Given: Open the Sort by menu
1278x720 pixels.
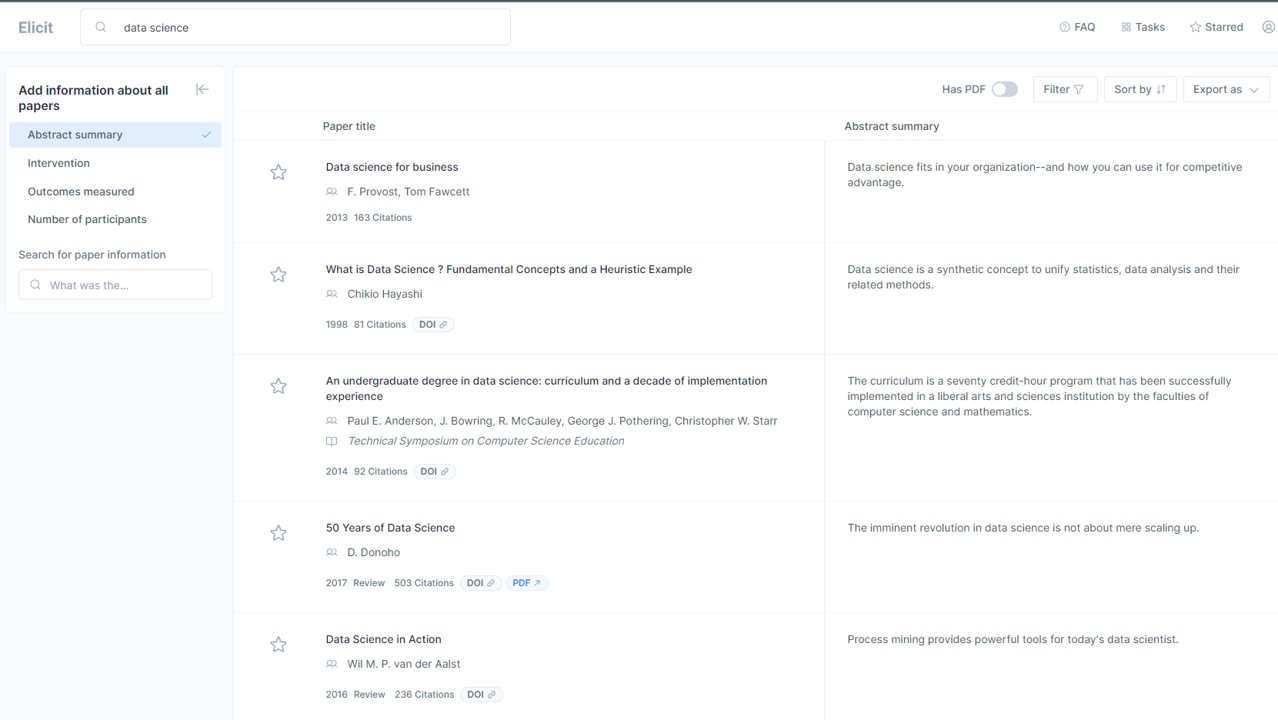Looking at the screenshot, I should coord(1139,90).
